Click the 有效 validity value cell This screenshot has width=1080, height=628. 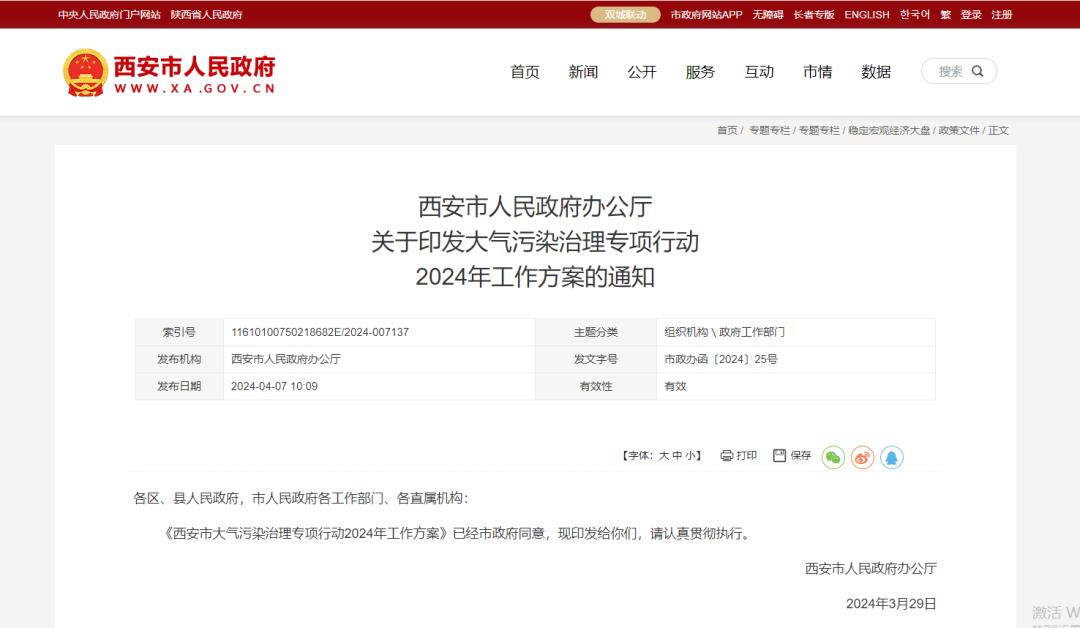point(796,386)
